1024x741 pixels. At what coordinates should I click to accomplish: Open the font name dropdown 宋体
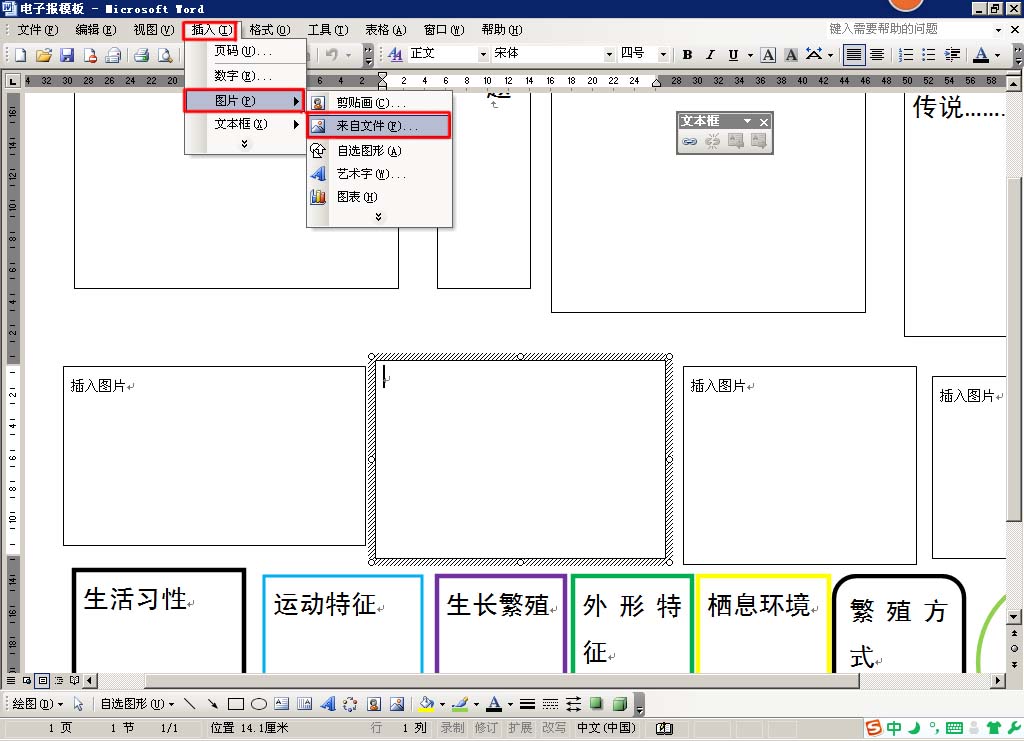click(609, 54)
